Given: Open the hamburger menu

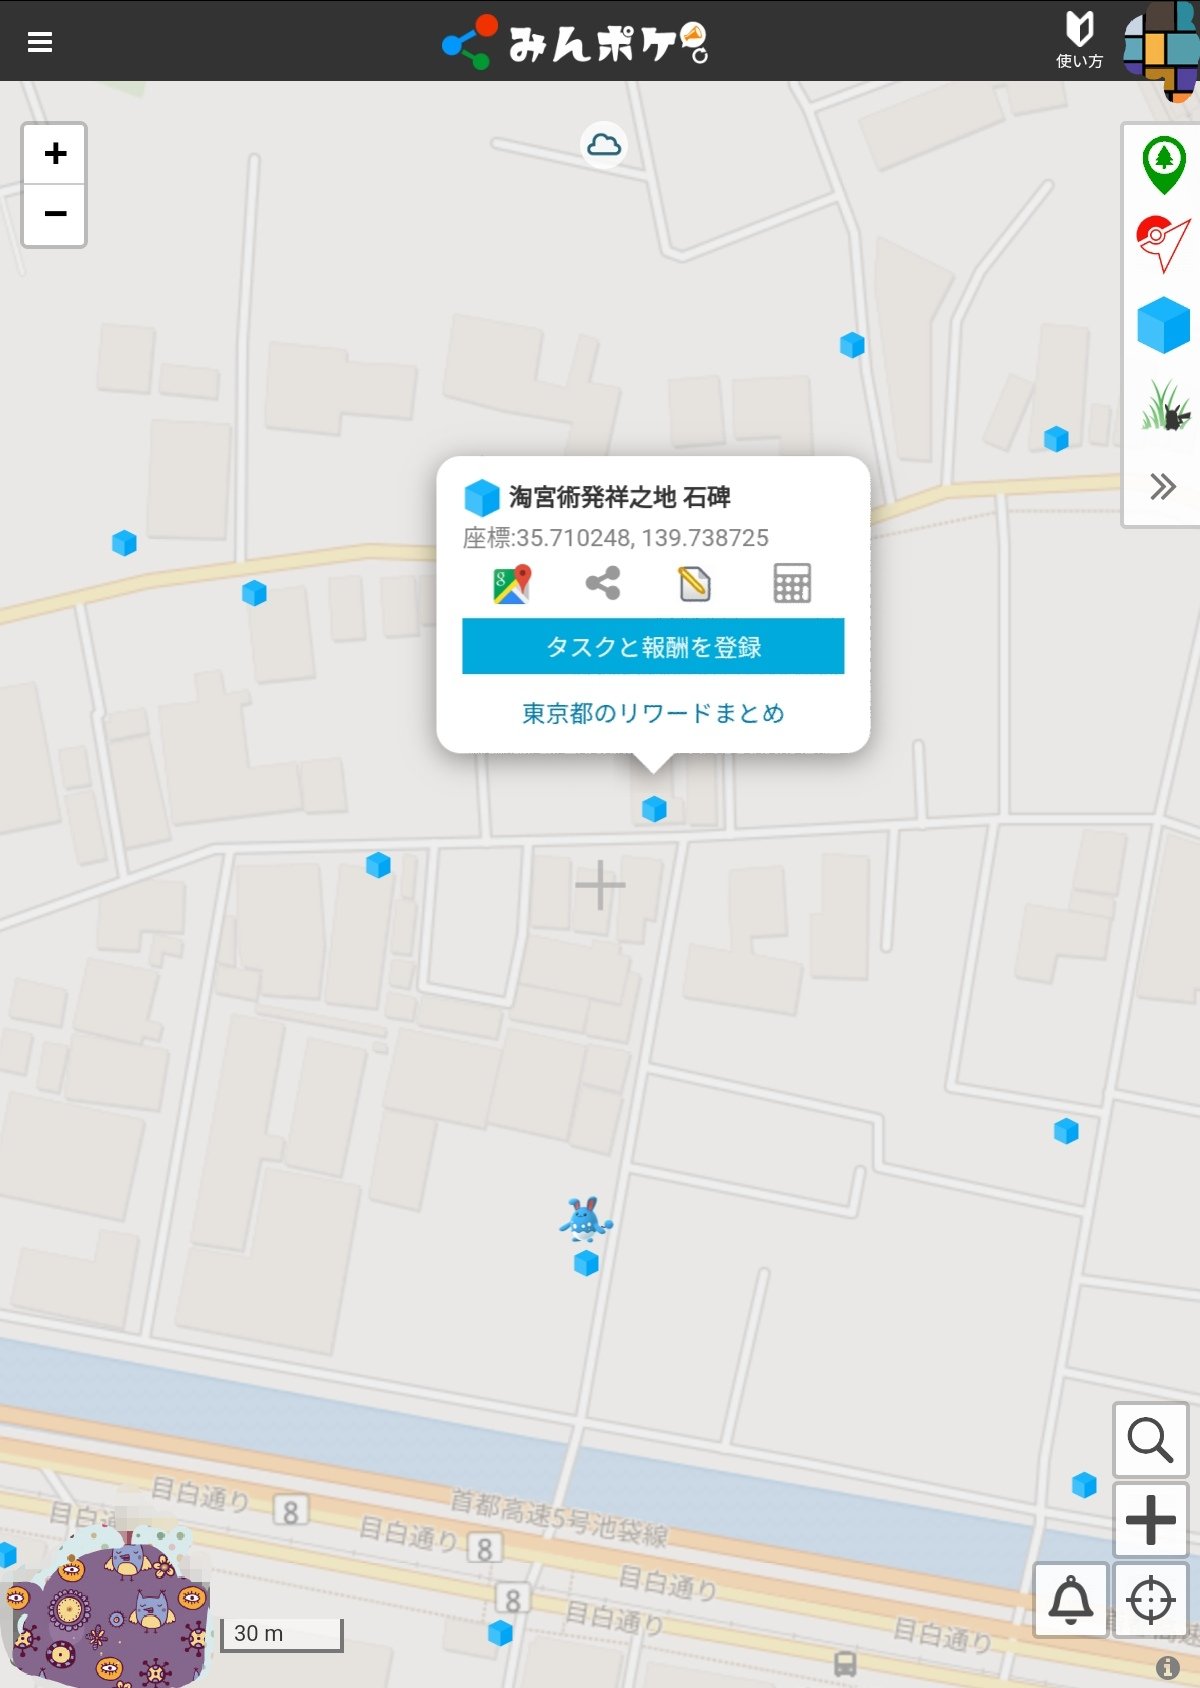Looking at the screenshot, I should point(40,42).
